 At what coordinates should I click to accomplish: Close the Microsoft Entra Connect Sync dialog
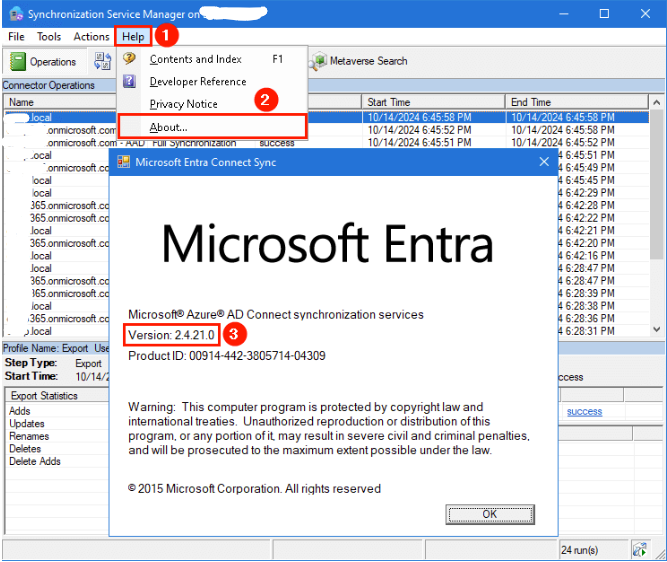point(544,162)
